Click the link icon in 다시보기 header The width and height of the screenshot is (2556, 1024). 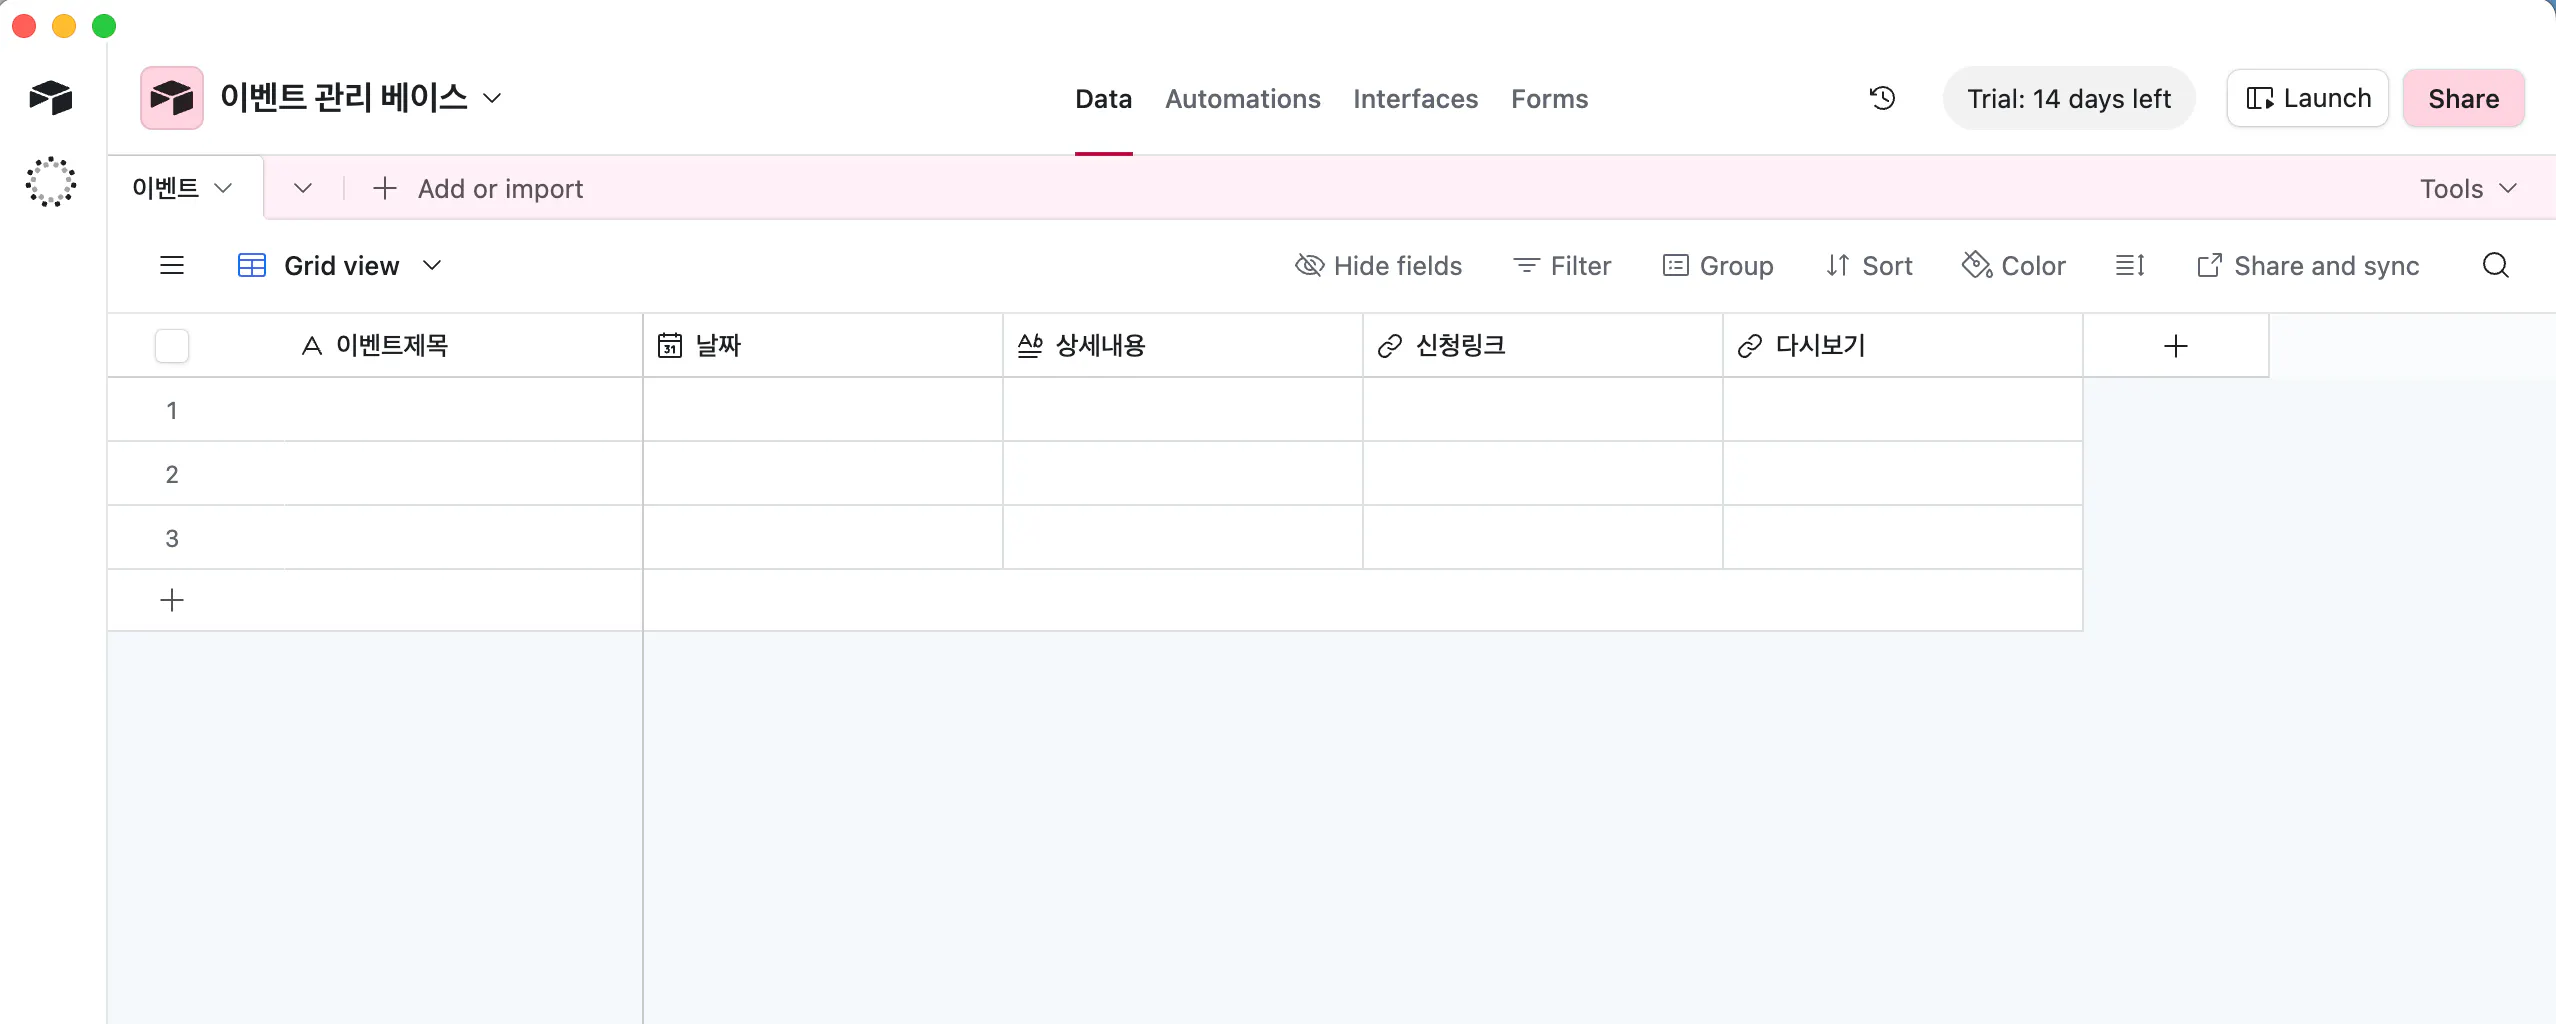[x=1750, y=346]
